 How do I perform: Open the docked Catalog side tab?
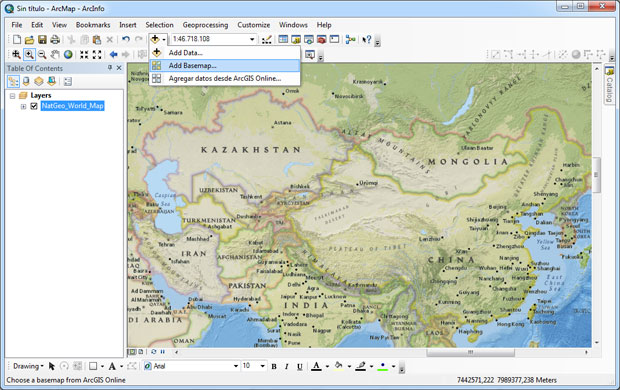click(609, 85)
